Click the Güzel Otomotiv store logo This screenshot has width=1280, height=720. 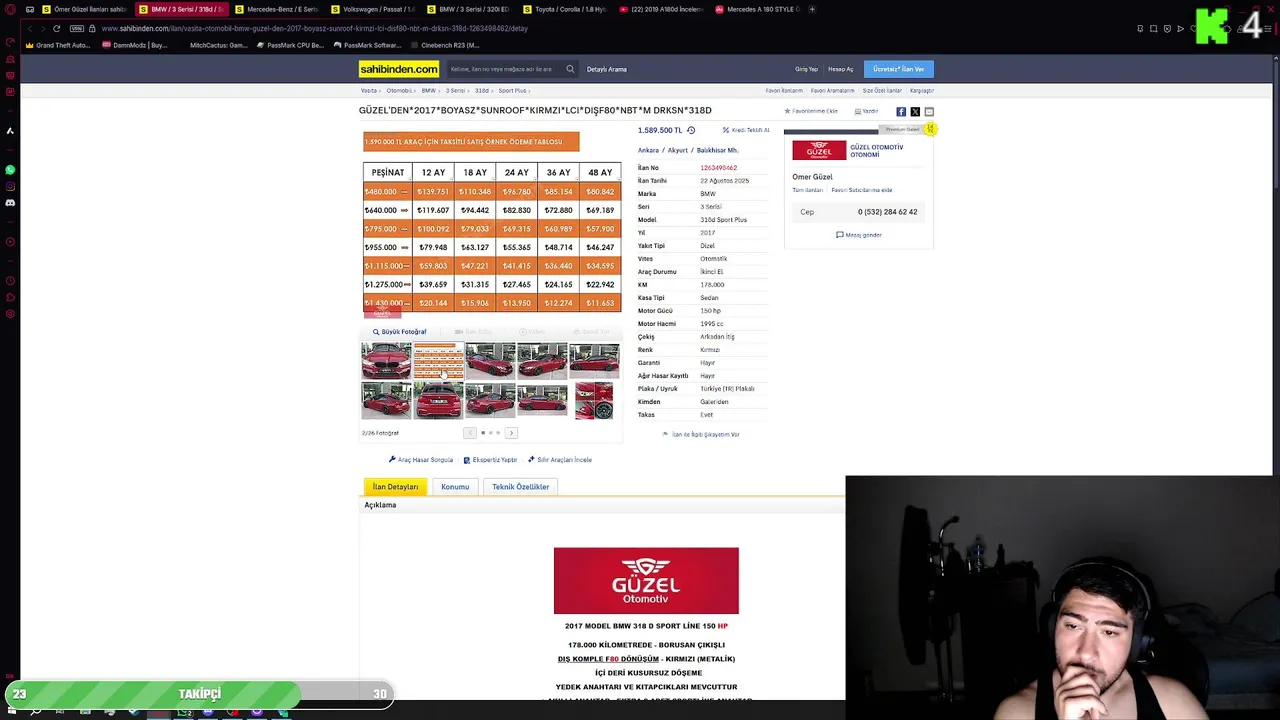[819, 150]
